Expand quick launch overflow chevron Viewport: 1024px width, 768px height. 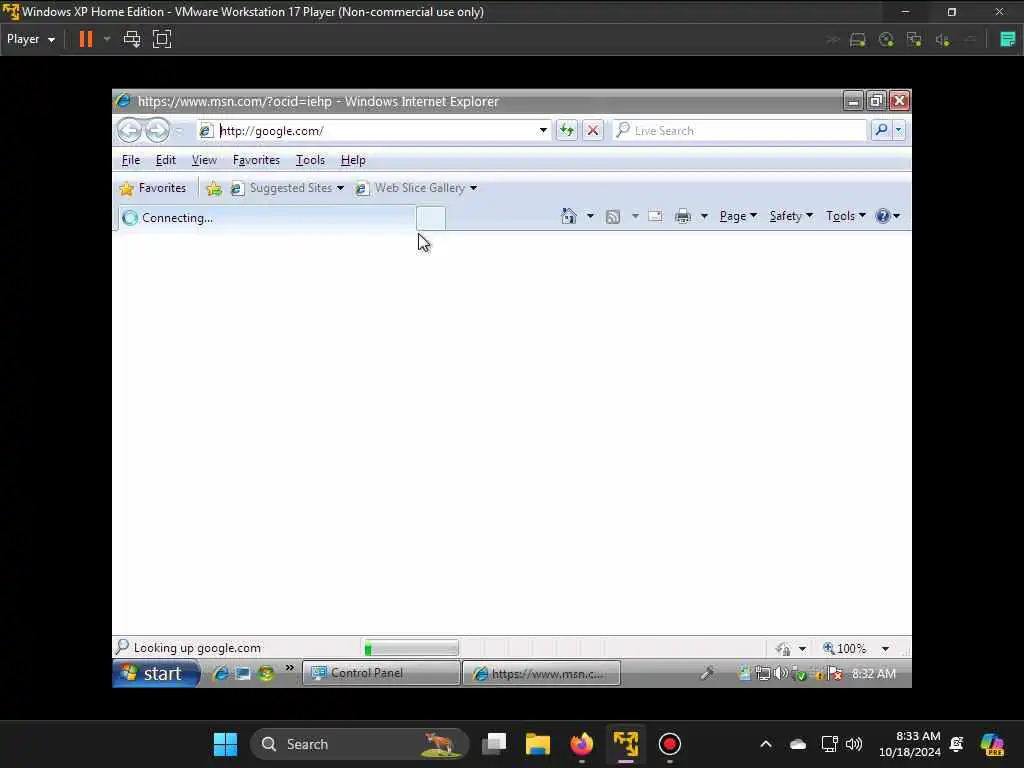pyautogui.click(x=290, y=667)
